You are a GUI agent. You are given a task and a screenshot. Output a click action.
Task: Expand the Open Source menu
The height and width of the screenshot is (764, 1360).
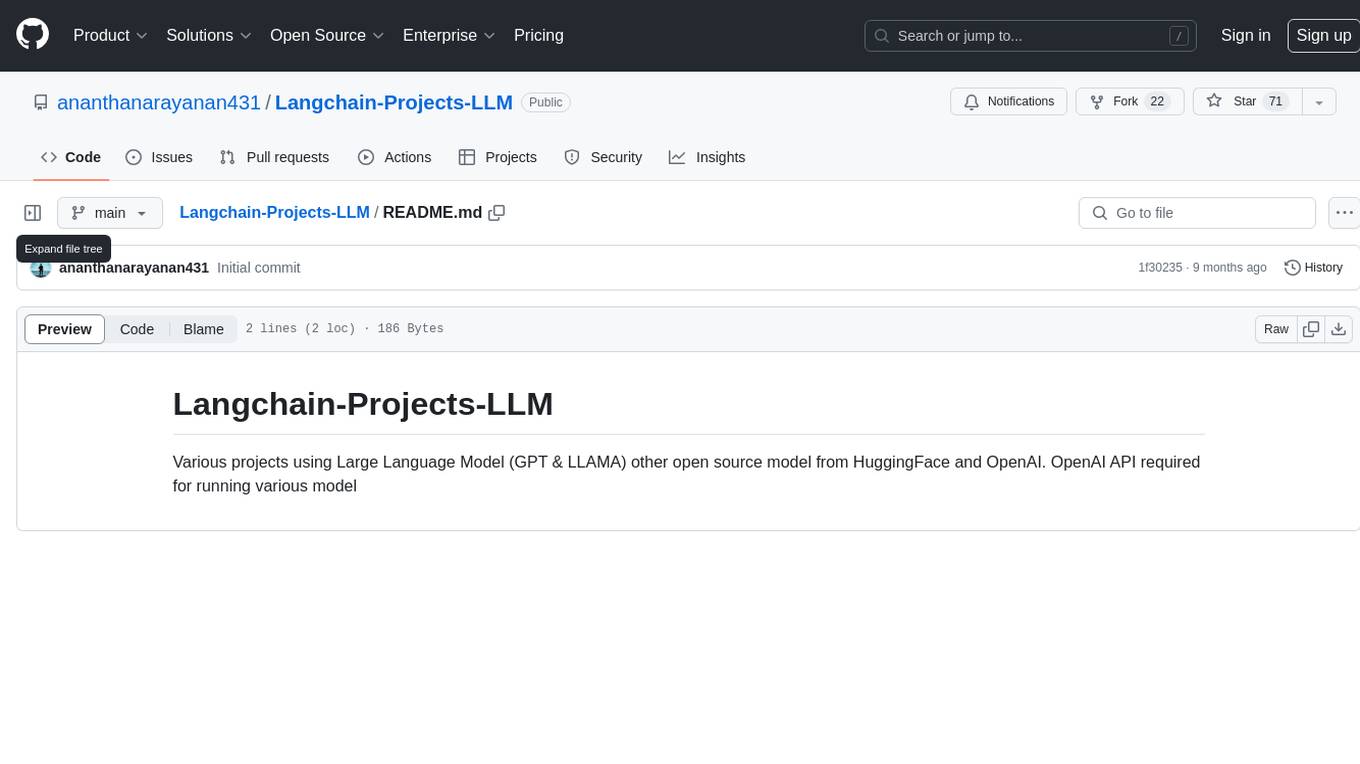[x=327, y=35]
